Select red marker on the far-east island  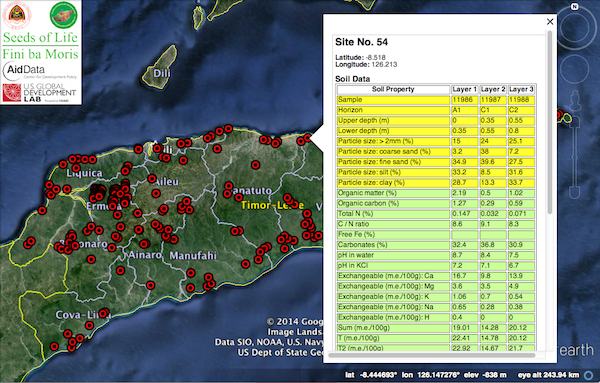(559, 114)
